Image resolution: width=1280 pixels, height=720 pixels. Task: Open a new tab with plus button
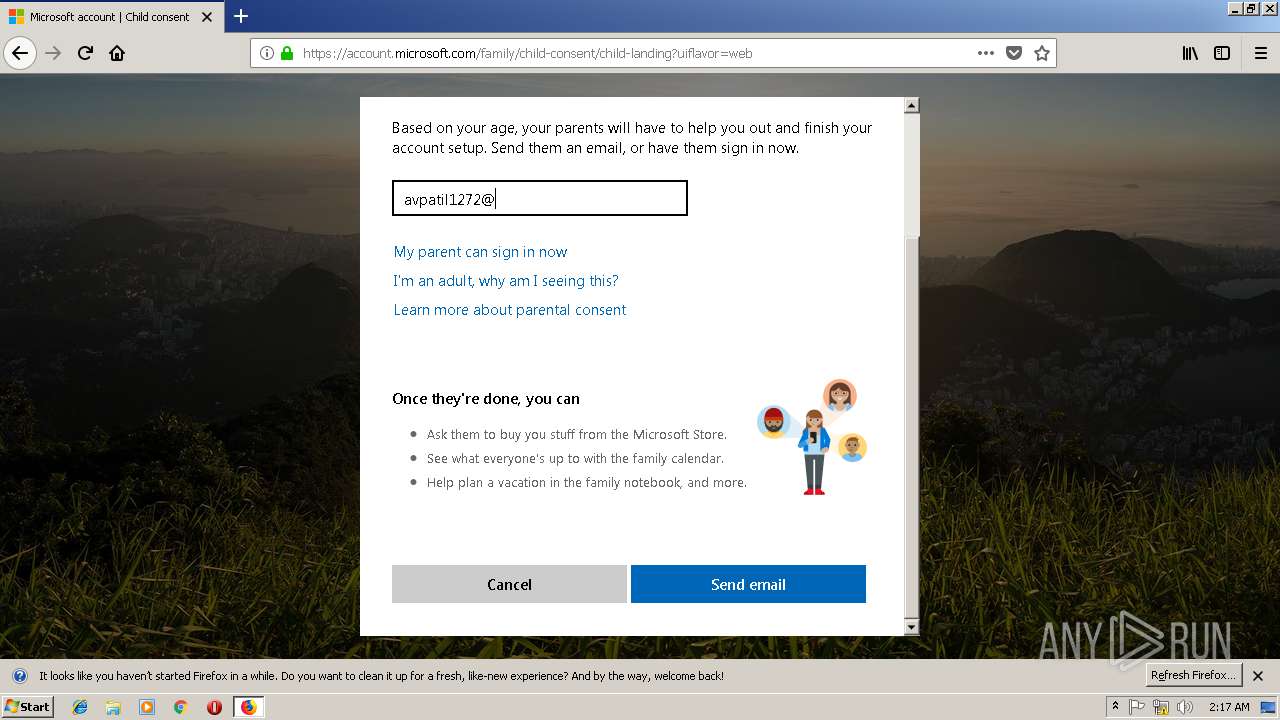click(241, 16)
